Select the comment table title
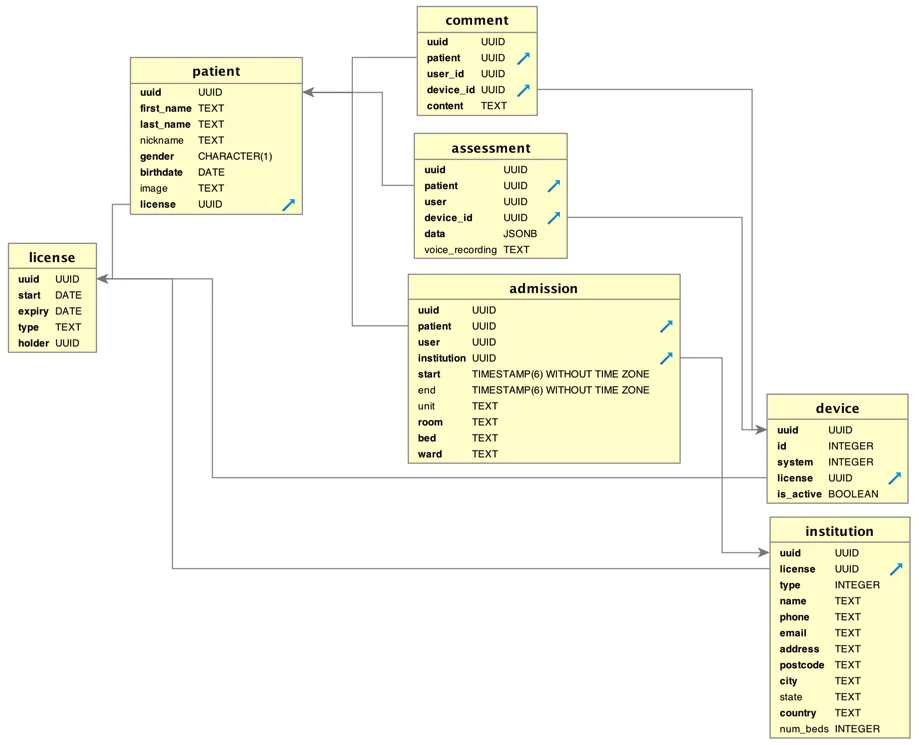The width and height of the screenshot is (919, 745). coord(477,21)
